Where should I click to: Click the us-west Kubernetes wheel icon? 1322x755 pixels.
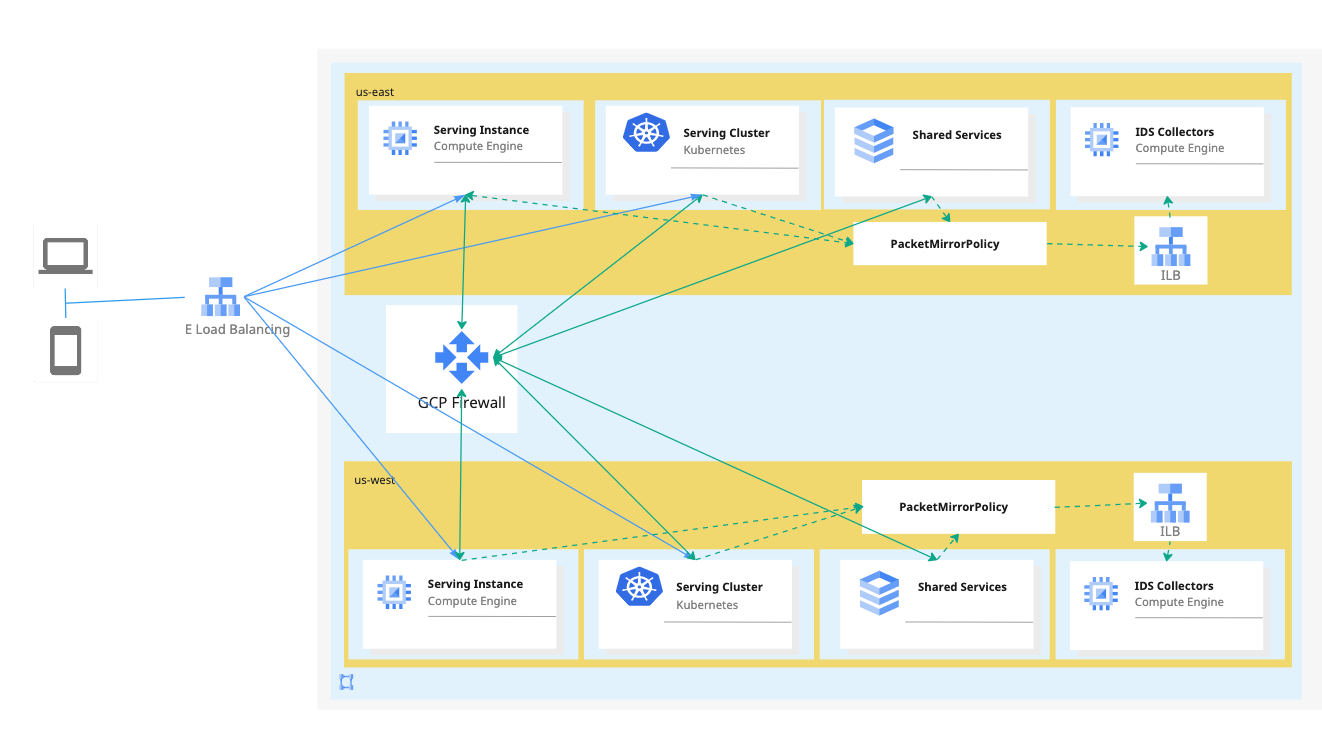click(637, 587)
